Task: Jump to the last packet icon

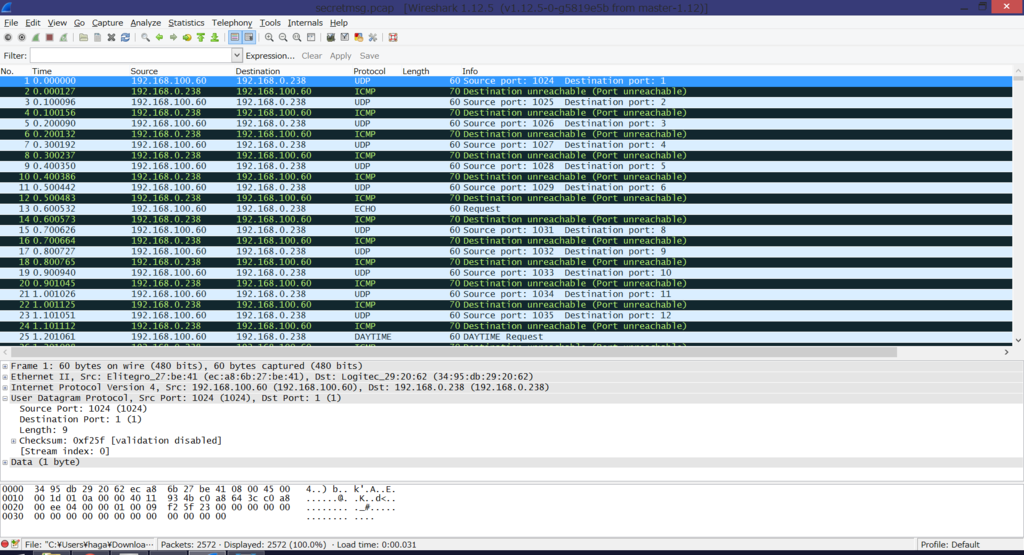Action: pyautogui.click(x=214, y=38)
